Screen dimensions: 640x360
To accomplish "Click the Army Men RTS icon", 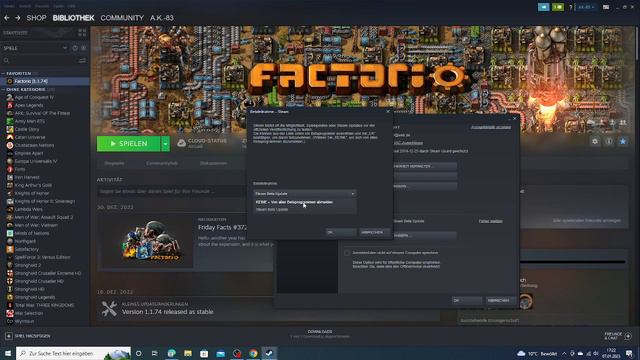I will point(10,121).
